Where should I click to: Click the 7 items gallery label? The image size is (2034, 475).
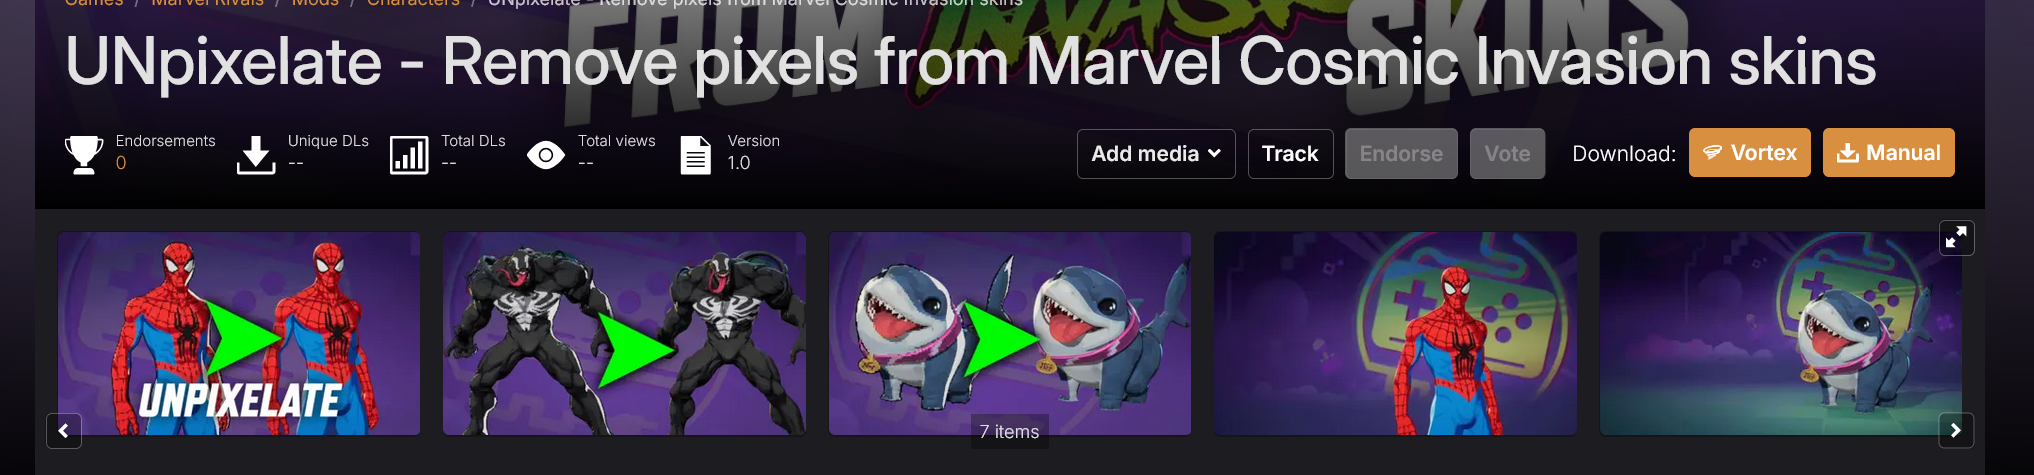(1010, 432)
